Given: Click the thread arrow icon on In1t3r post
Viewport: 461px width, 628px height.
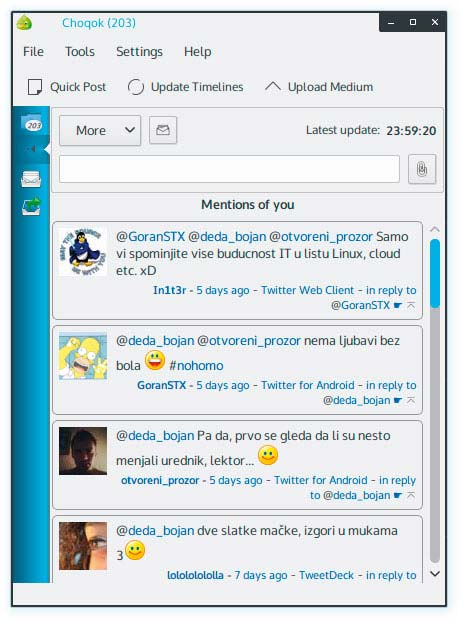Looking at the screenshot, I should [411, 305].
